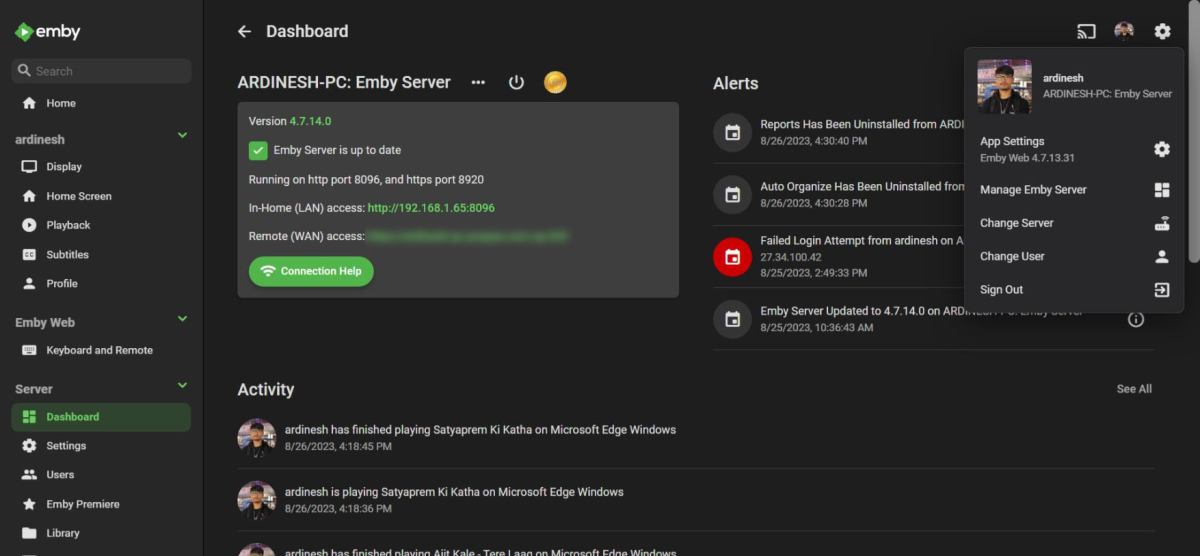Choose Sign Out in the user menu
The height and width of the screenshot is (556, 1200).
pyautogui.click(x=1002, y=290)
